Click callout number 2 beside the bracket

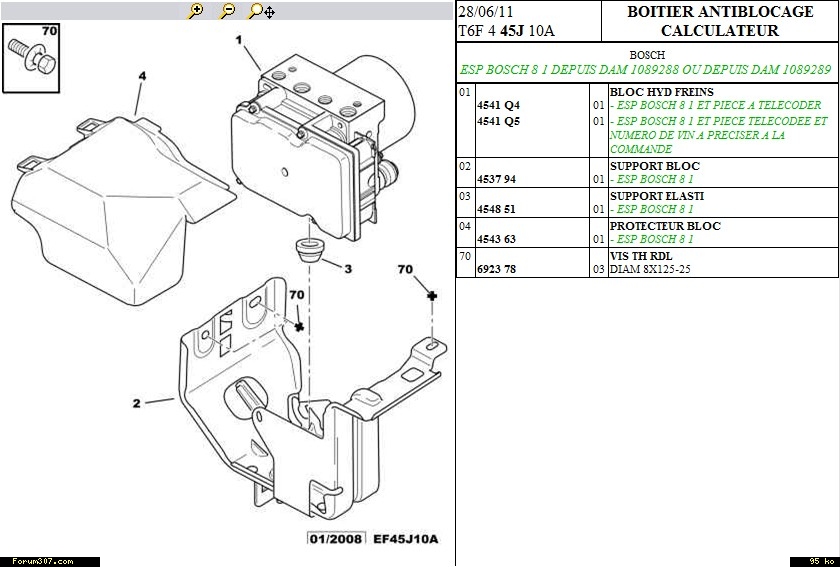[136, 404]
